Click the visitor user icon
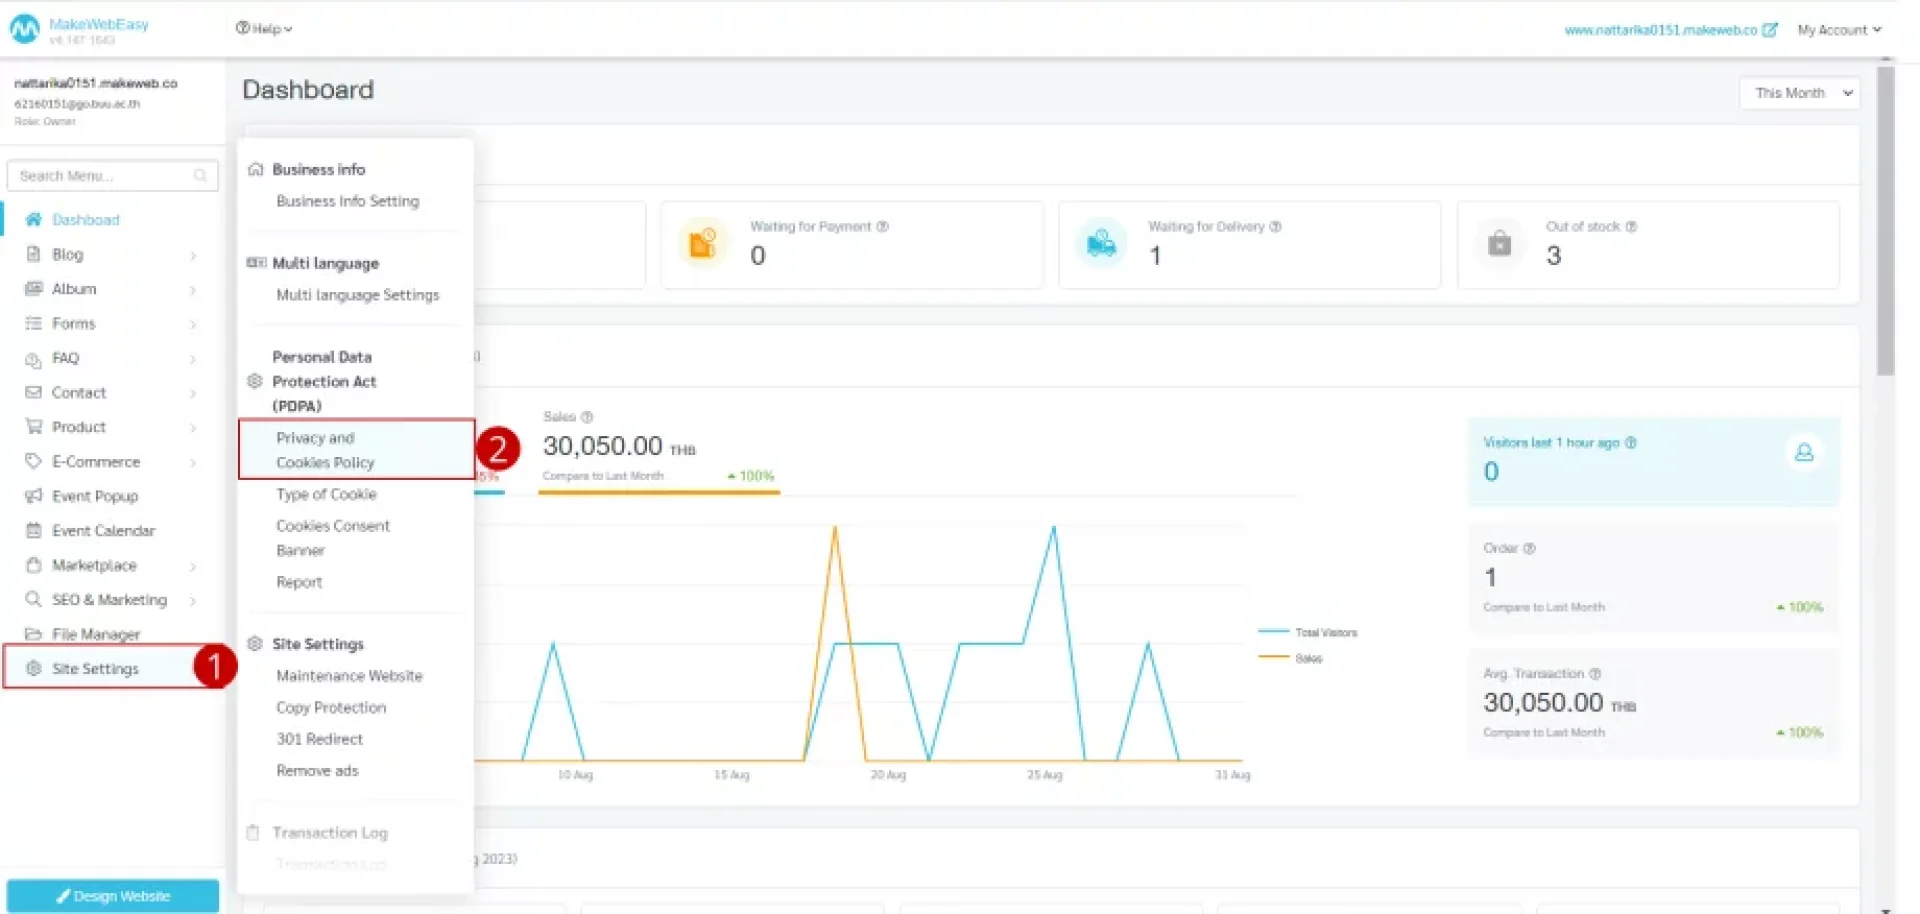The height and width of the screenshot is (914, 1920). click(x=1804, y=453)
